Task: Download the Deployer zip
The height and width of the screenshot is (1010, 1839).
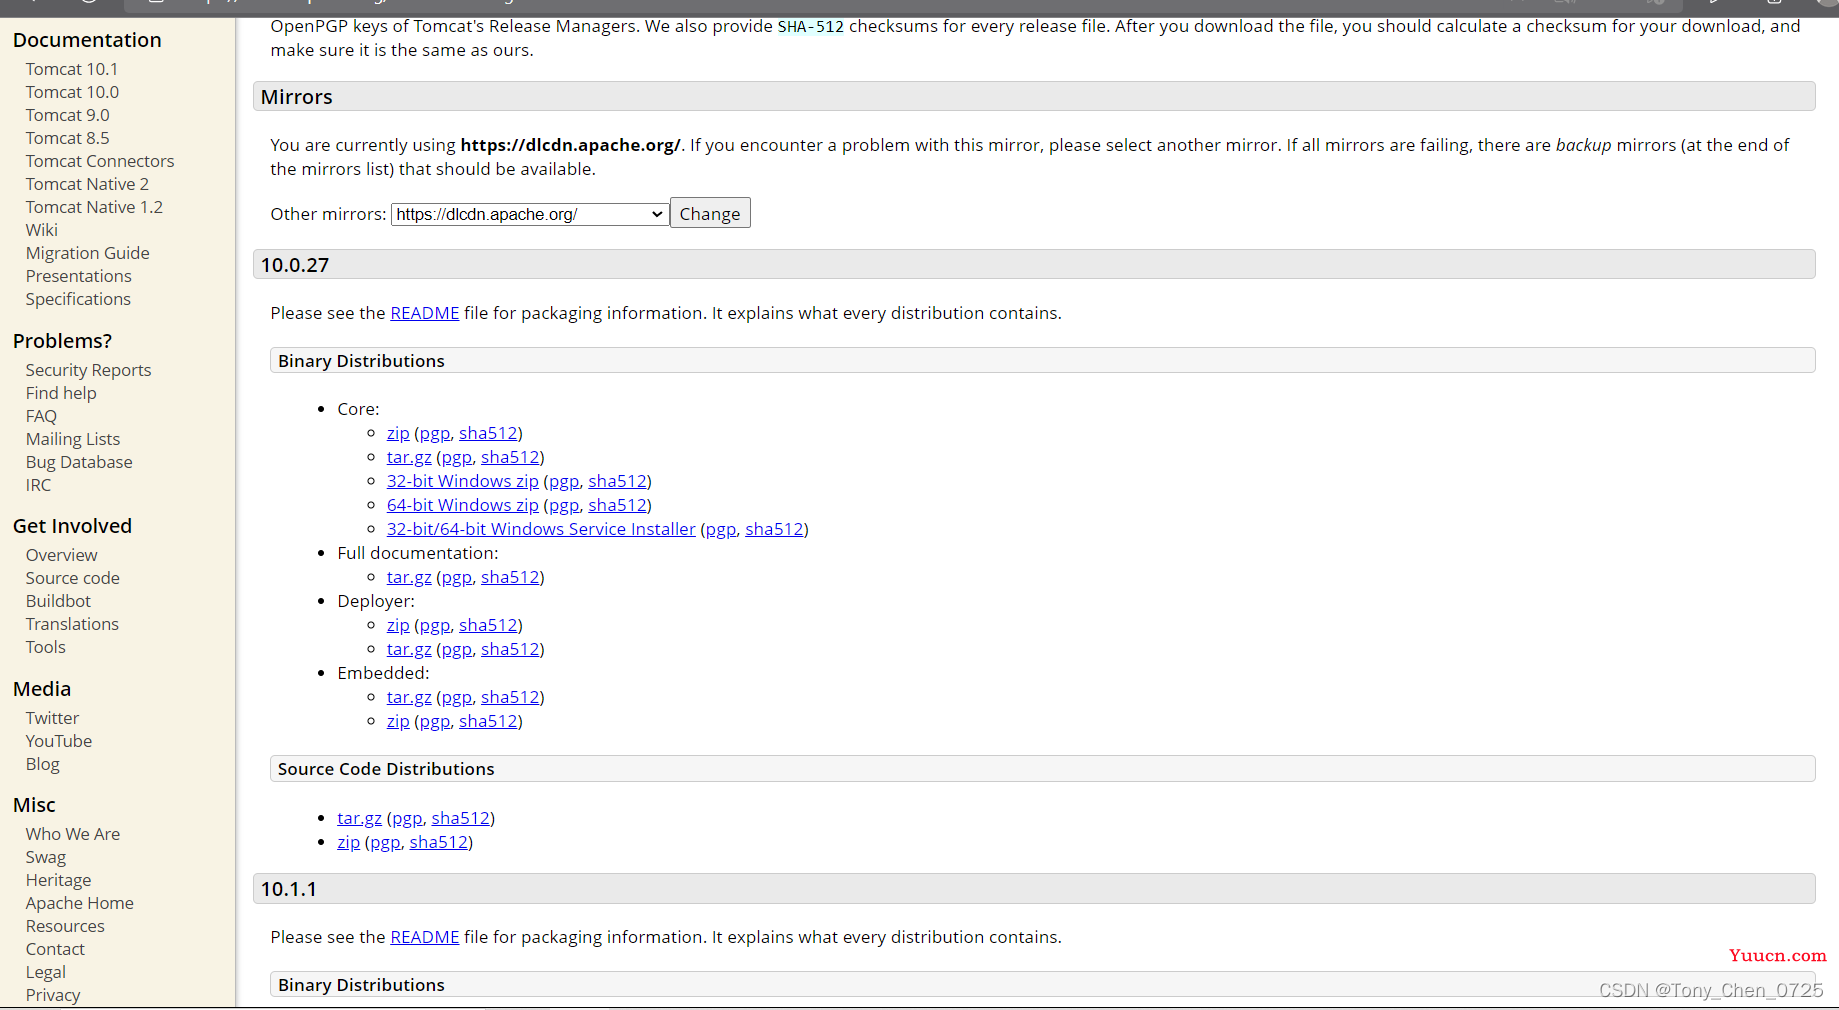Action: [x=398, y=625]
